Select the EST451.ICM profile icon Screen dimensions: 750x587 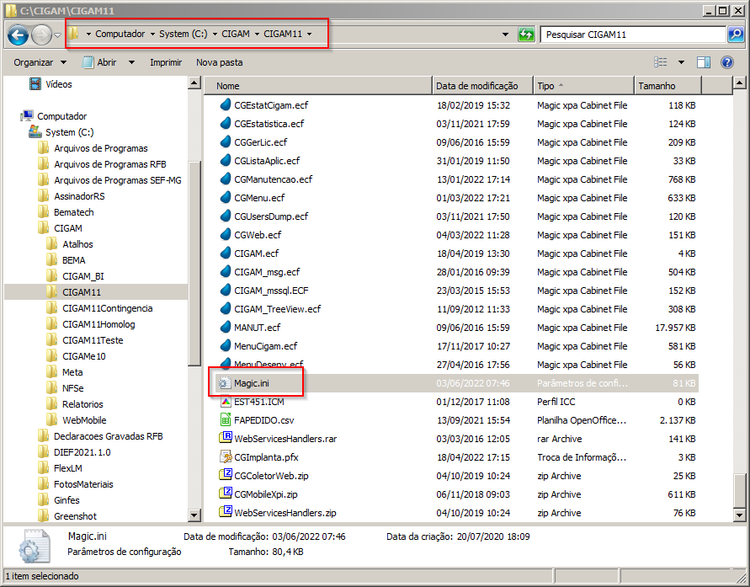[225, 402]
